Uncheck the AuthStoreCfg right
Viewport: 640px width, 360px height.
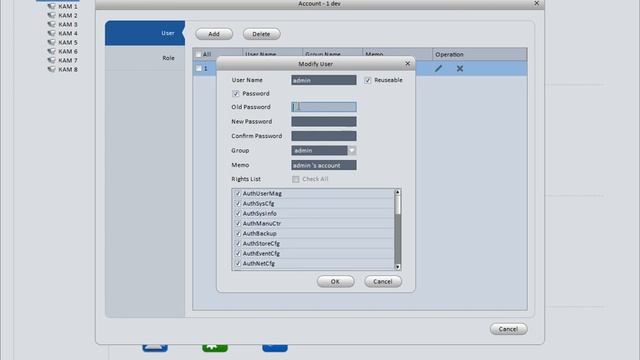238,243
